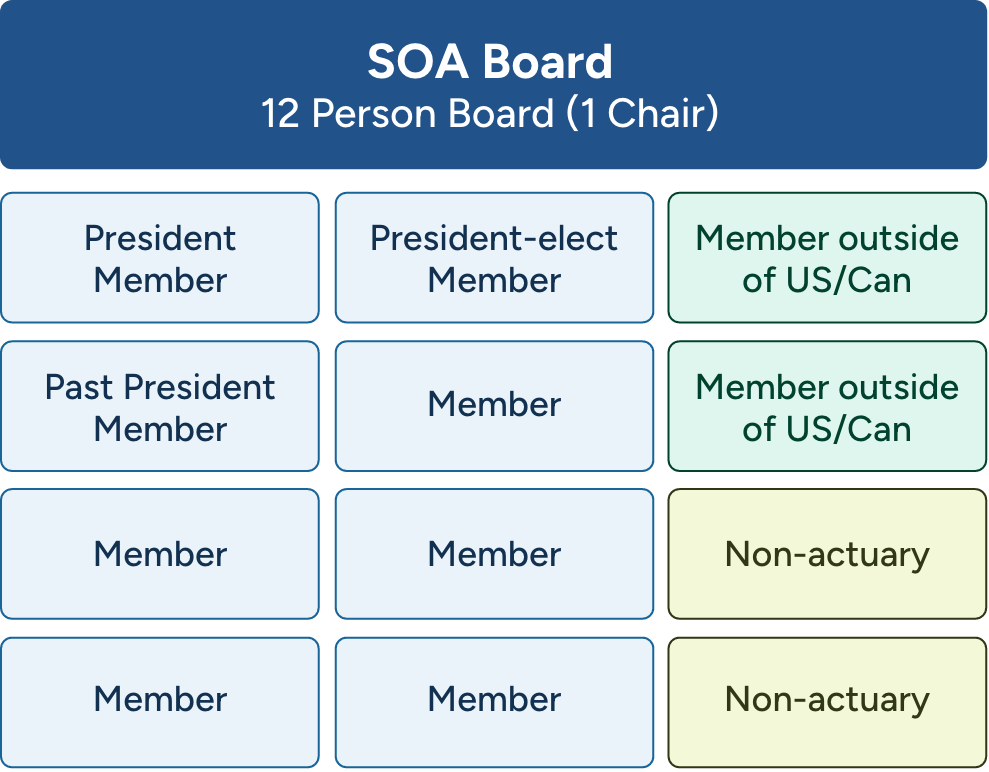This screenshot has height=772, width=989.
Task: Click 'of US/Can' text in the top green box
Action: click(827, 280)
